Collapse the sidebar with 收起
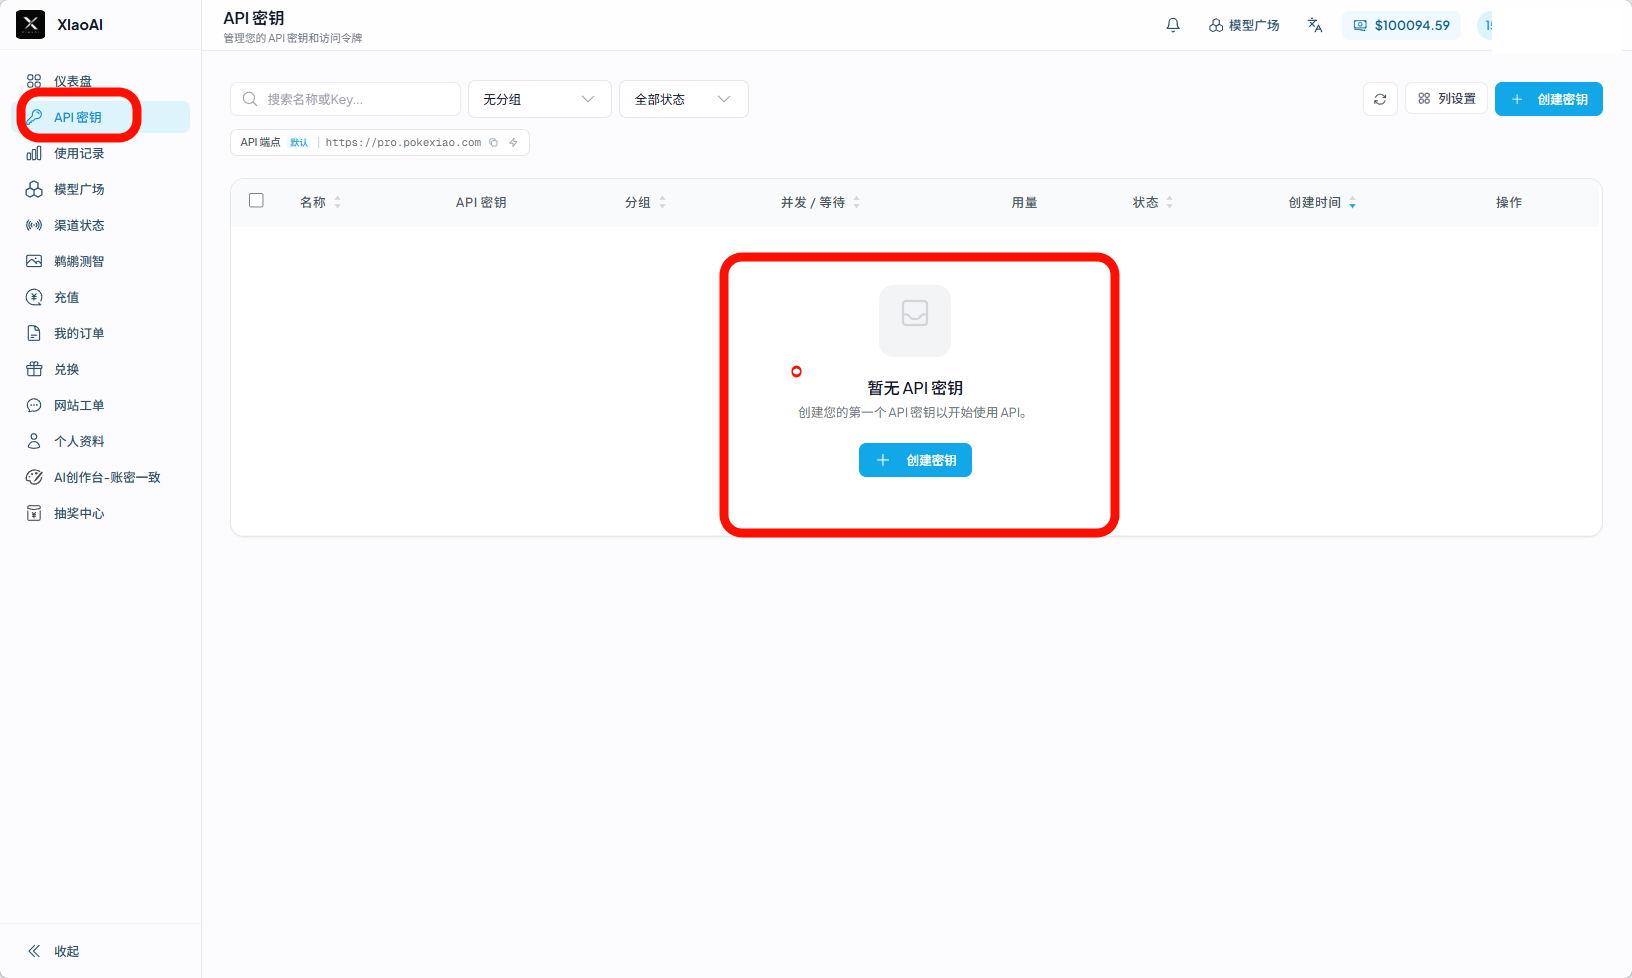Image resolution: width=1632 pixels, height=978 pixels. click(x=53, y=951)
